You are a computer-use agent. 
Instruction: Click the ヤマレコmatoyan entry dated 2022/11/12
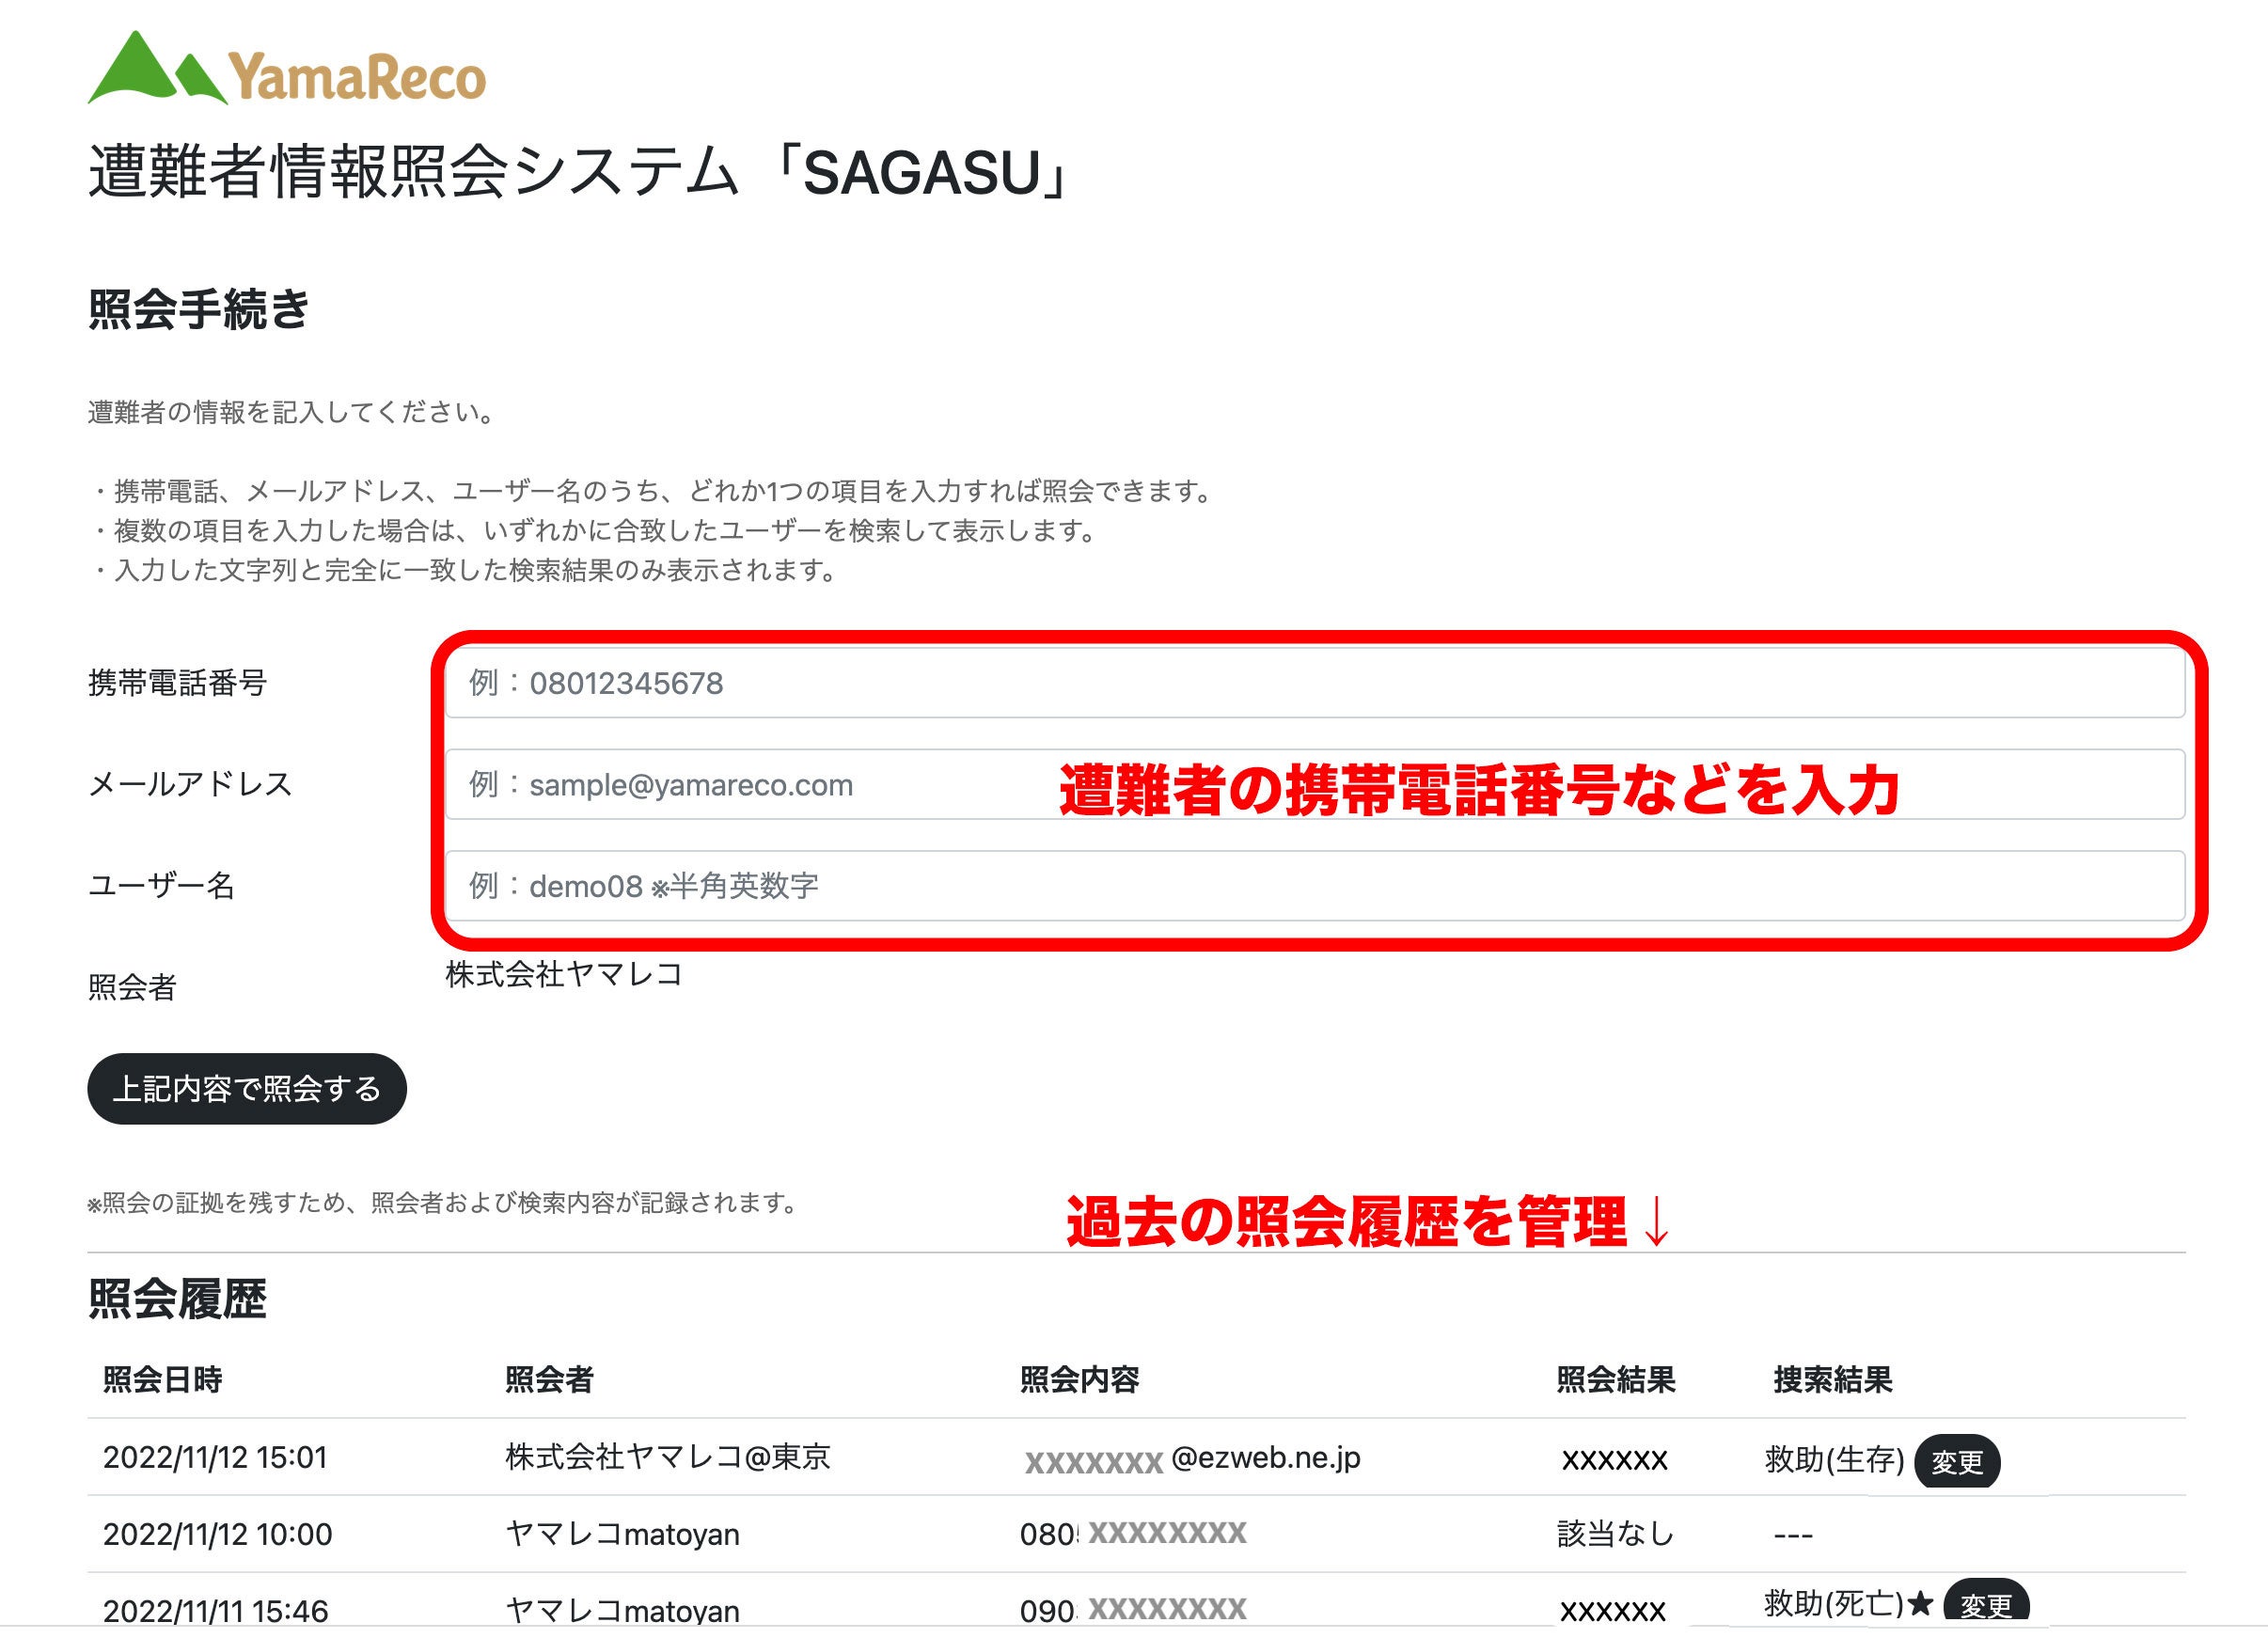620,1534
